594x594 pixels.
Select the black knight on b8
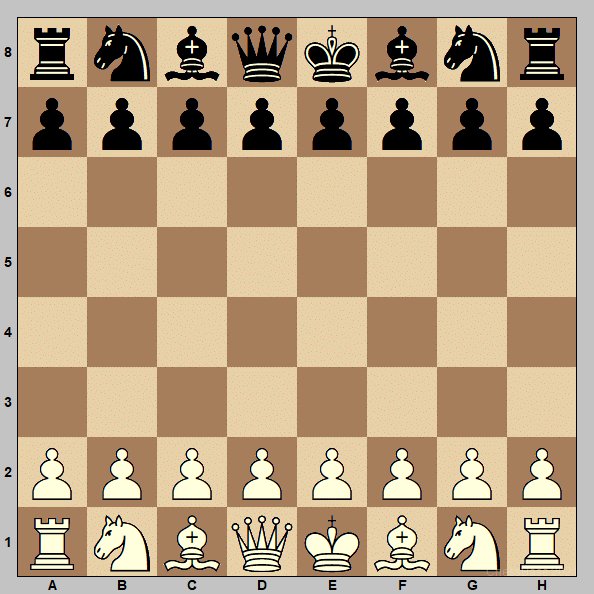click(x=122, y=53)
